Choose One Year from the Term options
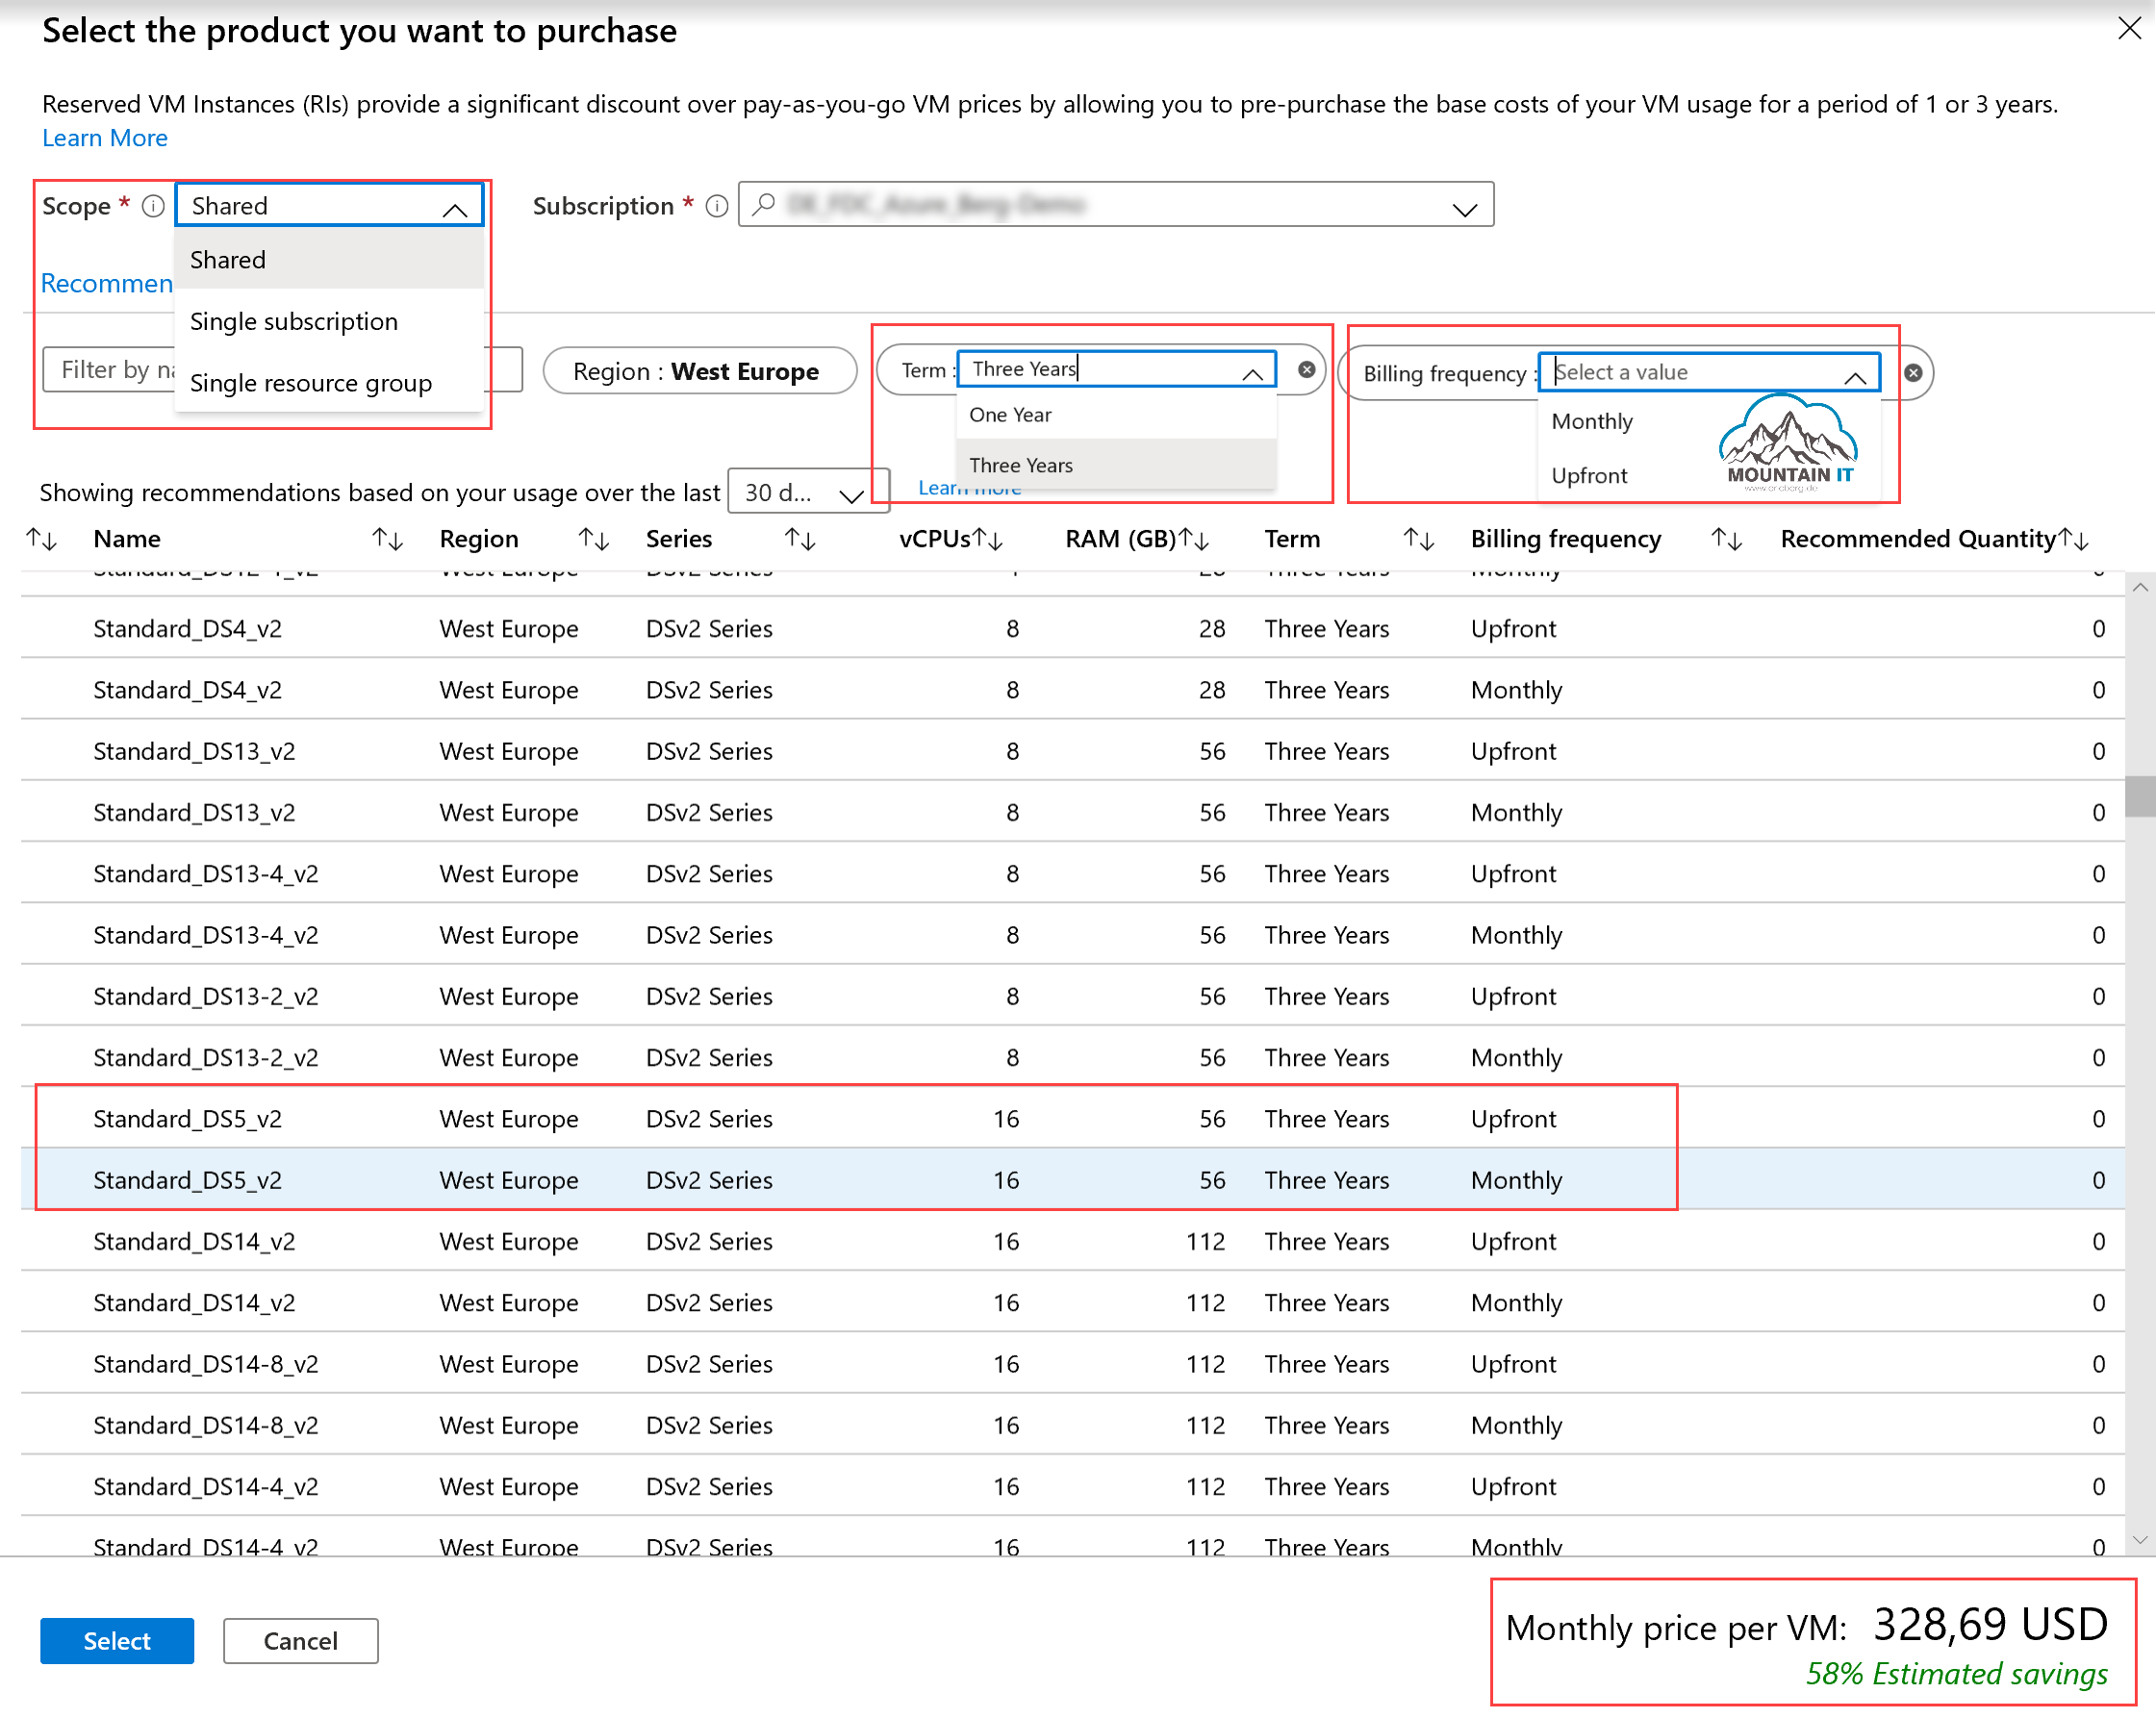The height and width of the screenshot is (1718, 2156). (1010, 414)
